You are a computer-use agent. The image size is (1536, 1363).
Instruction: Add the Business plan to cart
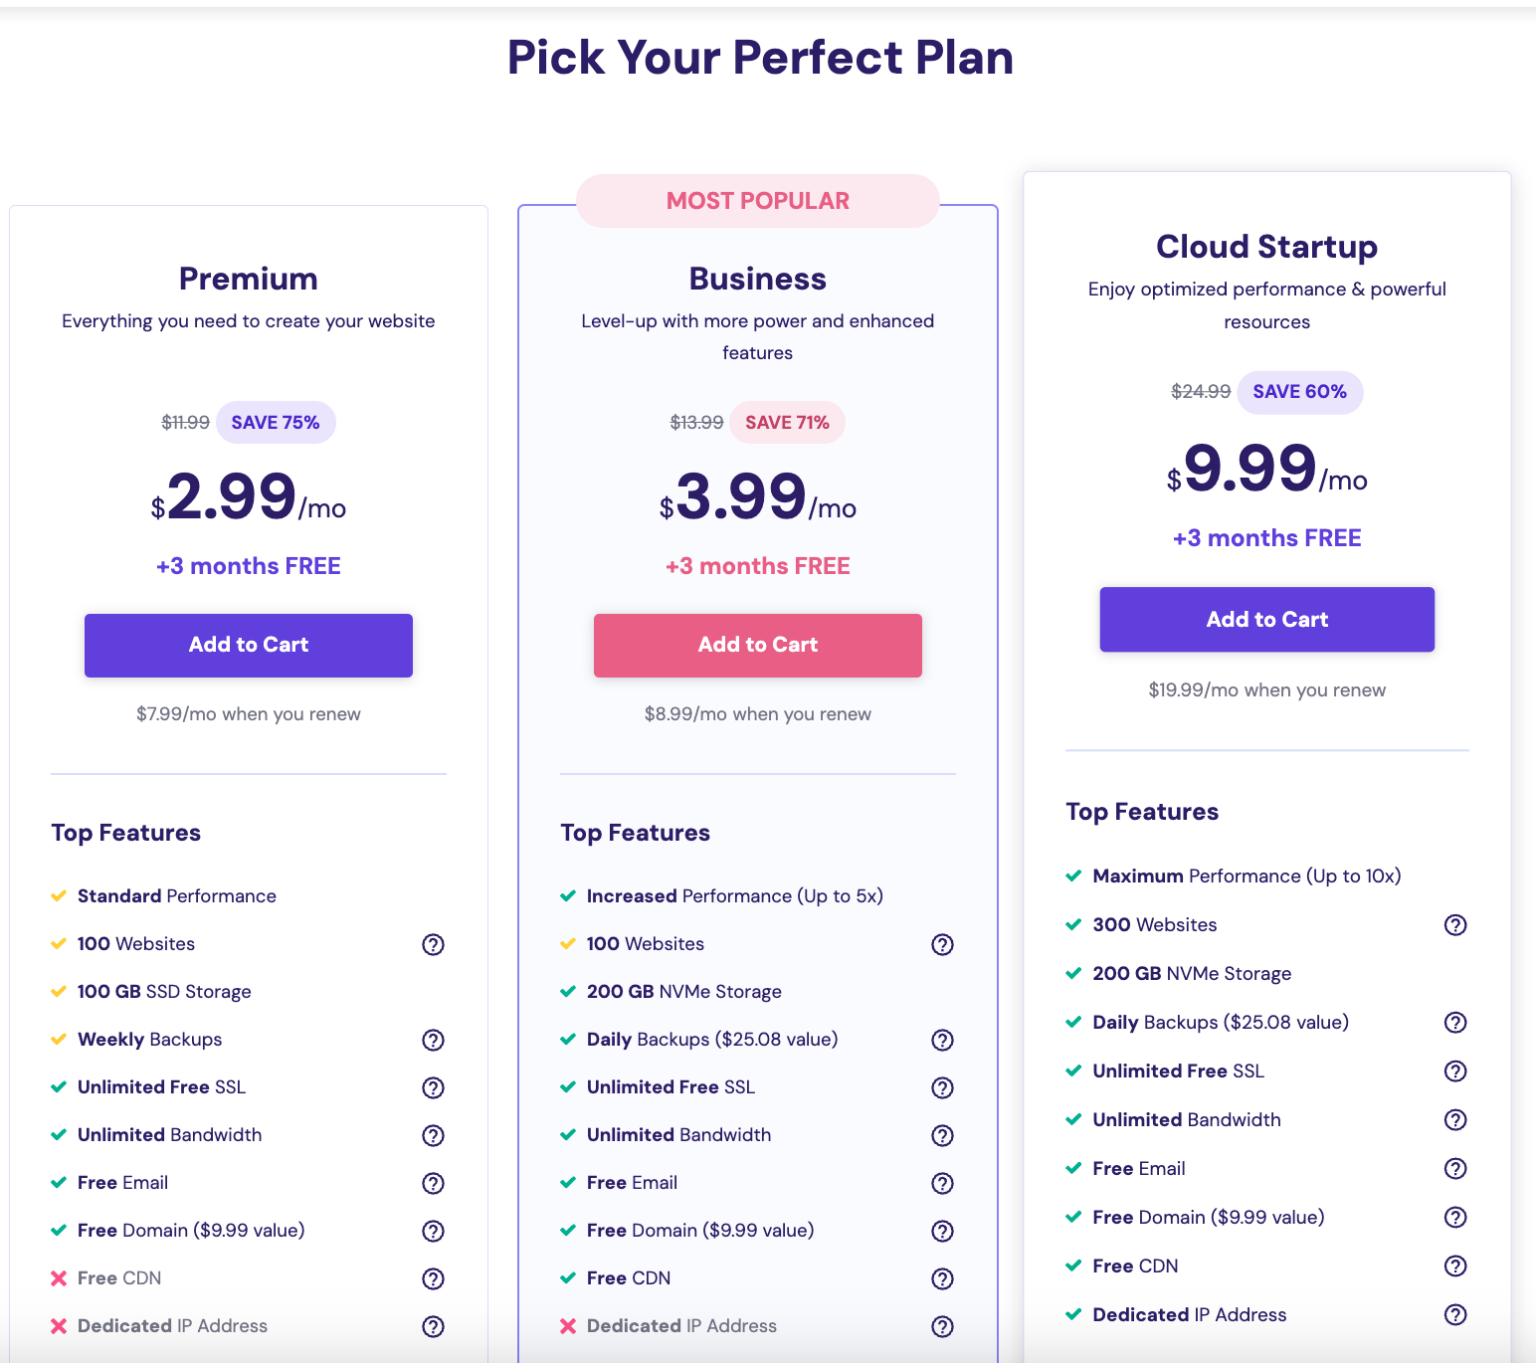click(x=757, y=645)
